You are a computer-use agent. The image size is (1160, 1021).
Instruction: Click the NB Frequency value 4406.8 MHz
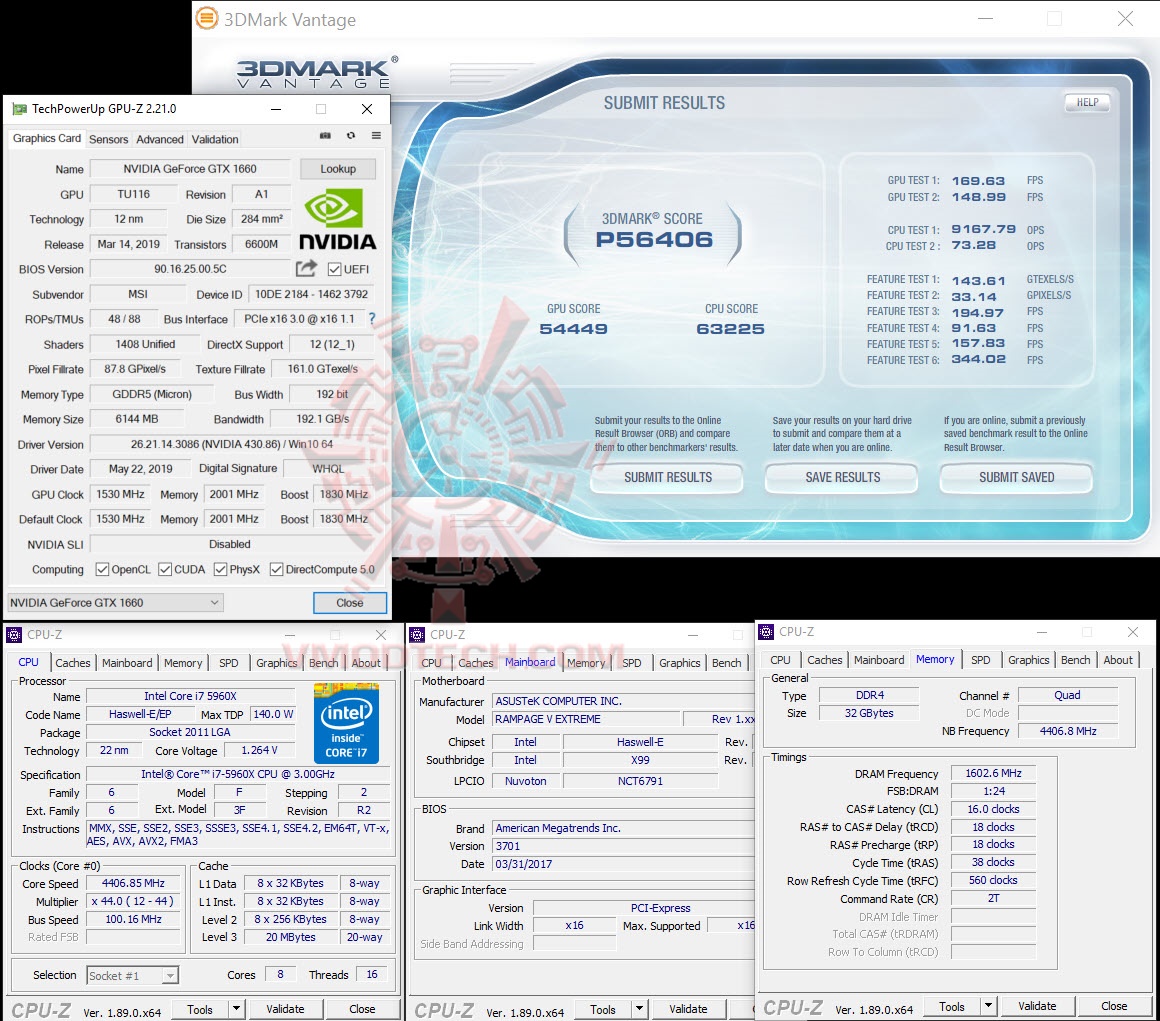coord(1068,730)
